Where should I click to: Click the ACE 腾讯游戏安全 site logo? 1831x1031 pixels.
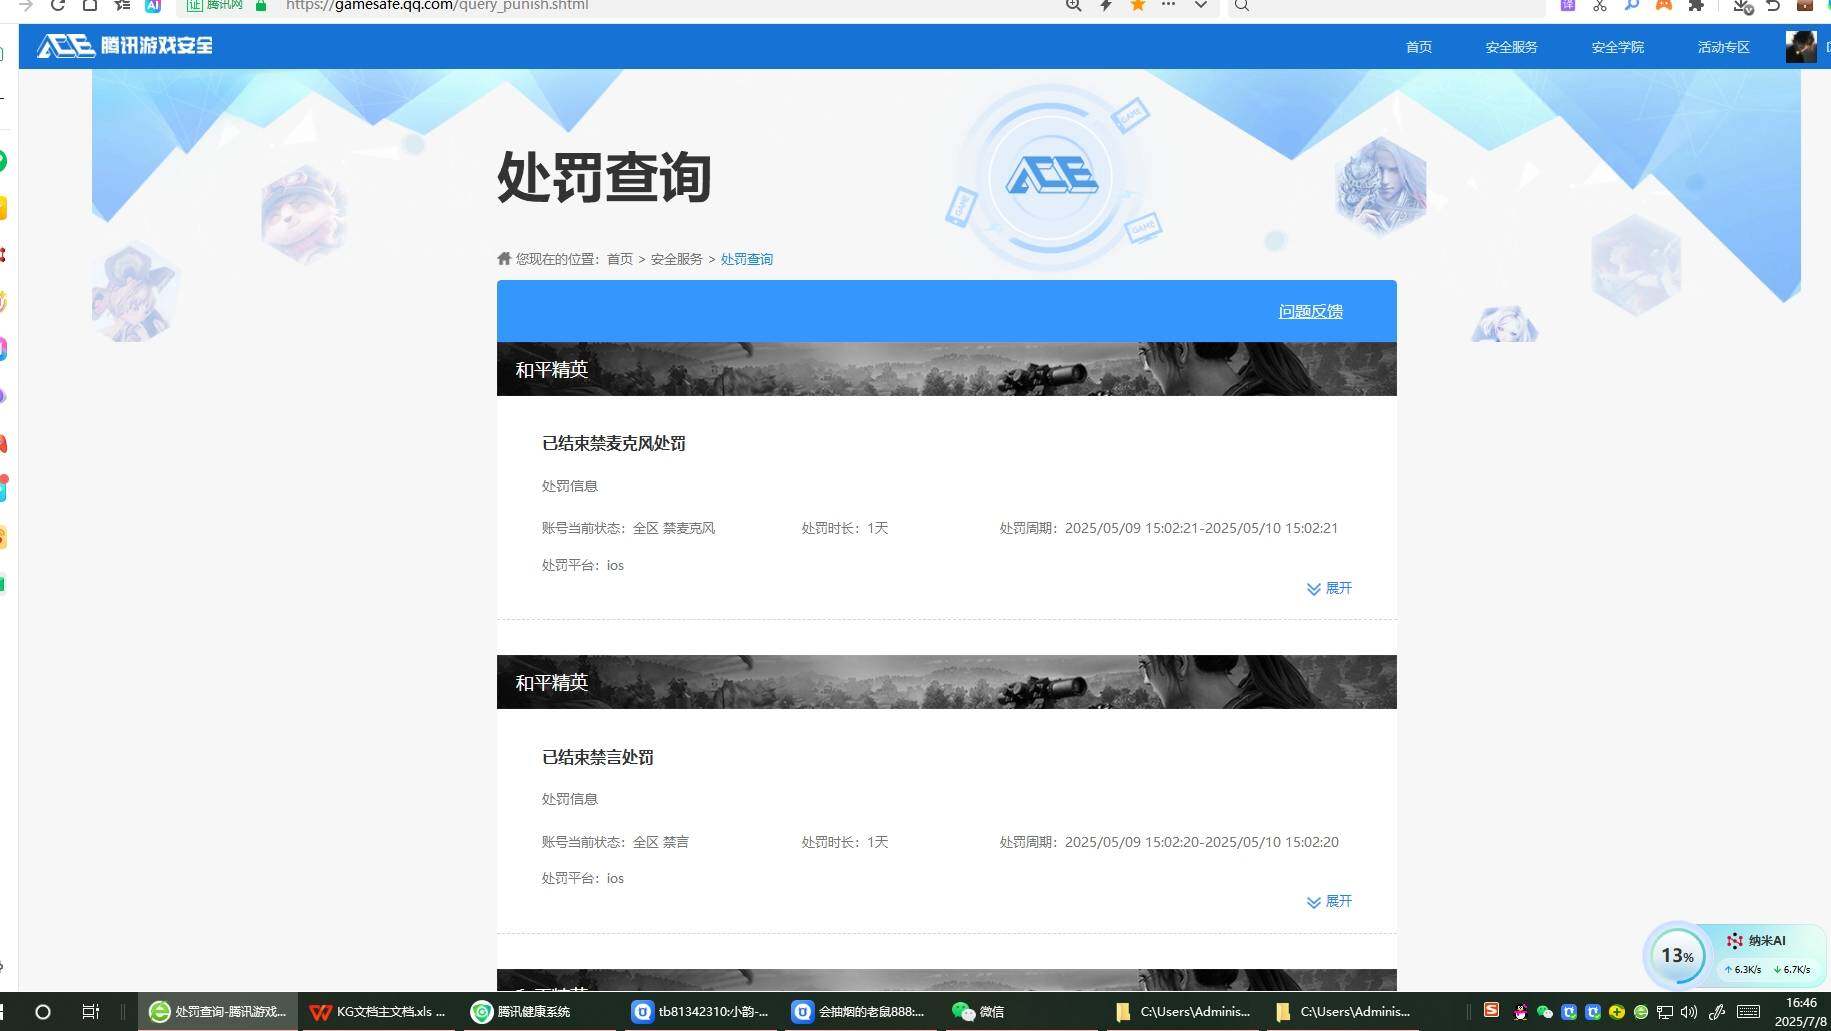[x=122, y=45]
